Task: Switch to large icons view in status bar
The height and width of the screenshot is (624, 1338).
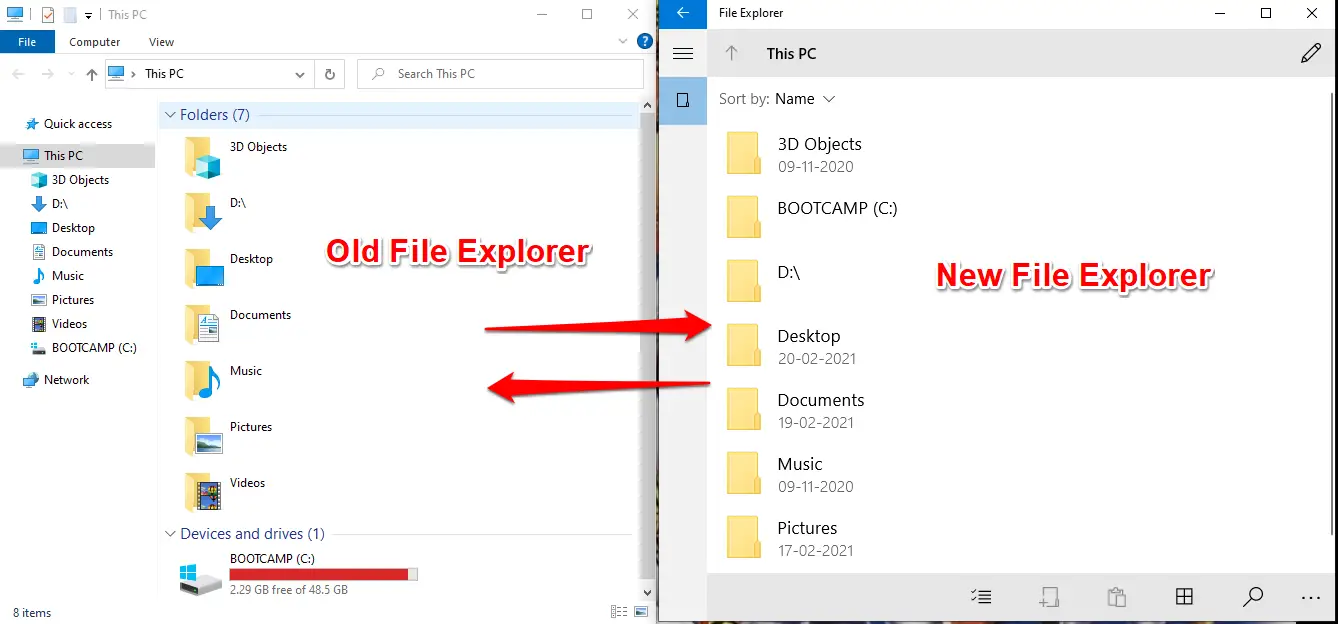Action: (641, 612)
